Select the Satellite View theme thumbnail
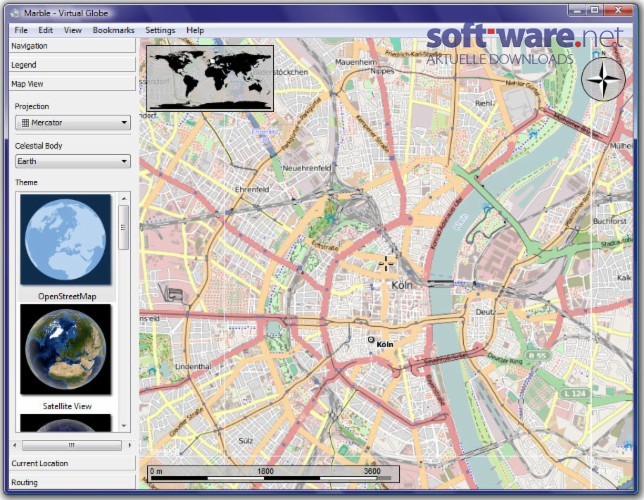644x500 pixels. click(x=66, y=349)
